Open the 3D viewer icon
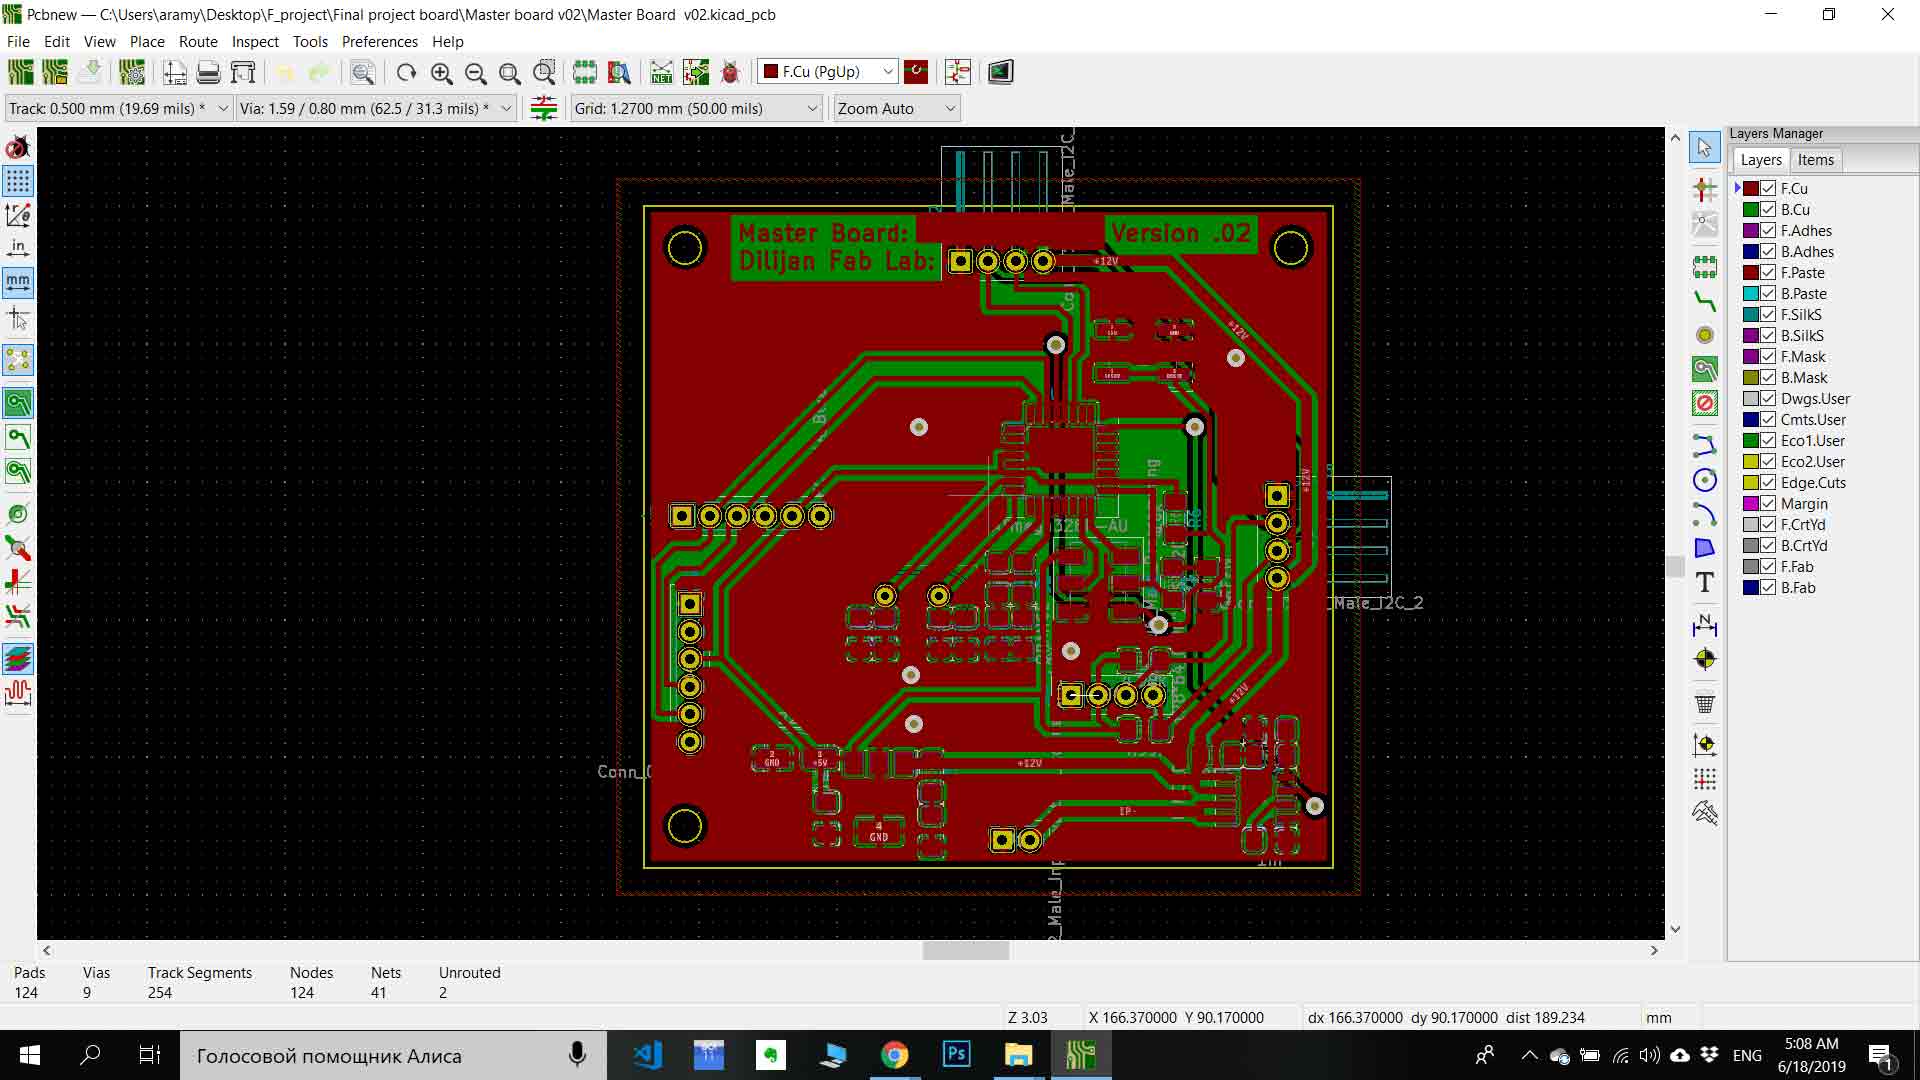The width and height of the screenshot is (1920, 1080). click(x=1000, y=72)
